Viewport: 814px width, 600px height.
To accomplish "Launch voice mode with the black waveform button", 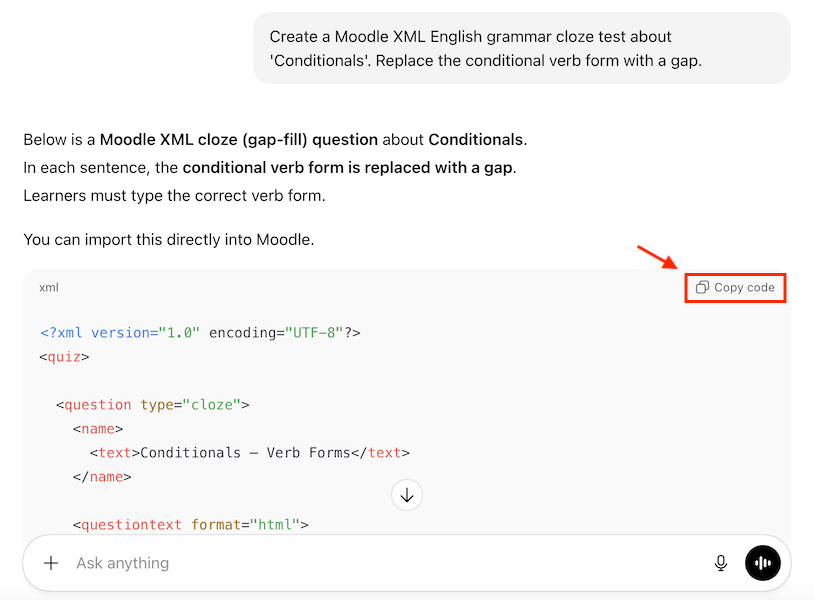I will pos(763,563).
